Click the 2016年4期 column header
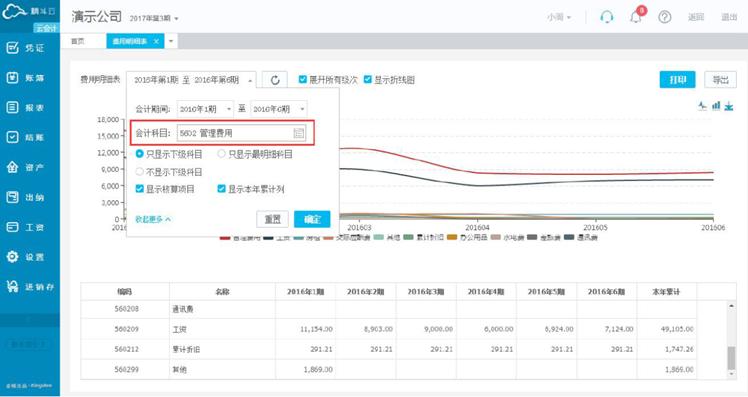Screen dimensions: 748x397 pos(486,292)
